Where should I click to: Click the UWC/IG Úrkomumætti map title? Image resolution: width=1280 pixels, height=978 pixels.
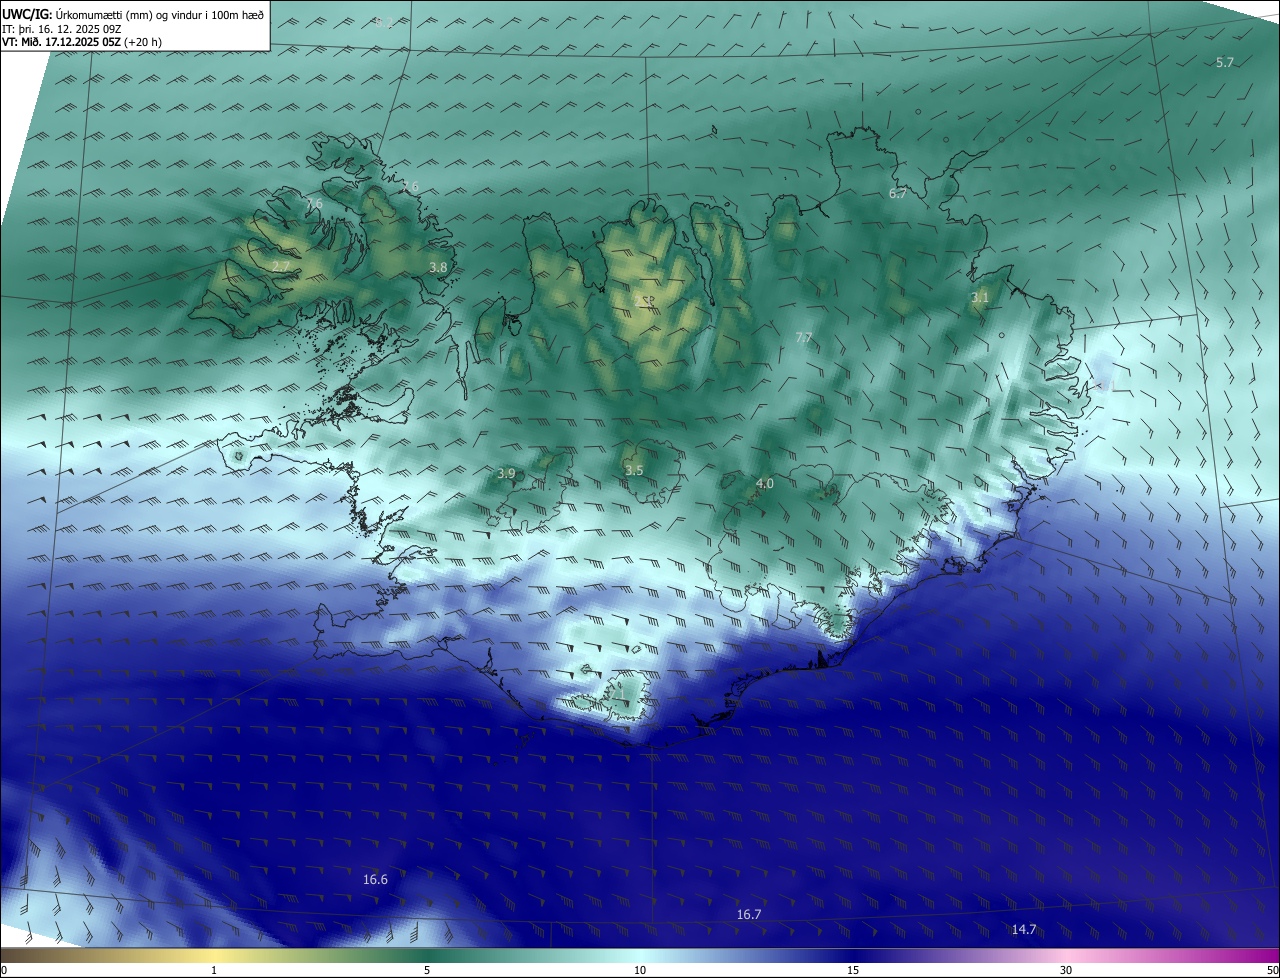(133, 14)
